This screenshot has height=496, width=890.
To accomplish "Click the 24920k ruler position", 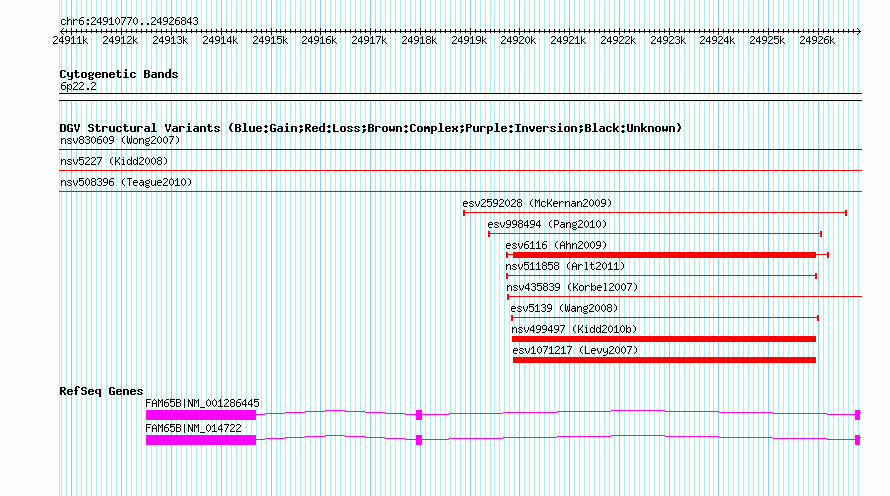I will tap(518, 40).
